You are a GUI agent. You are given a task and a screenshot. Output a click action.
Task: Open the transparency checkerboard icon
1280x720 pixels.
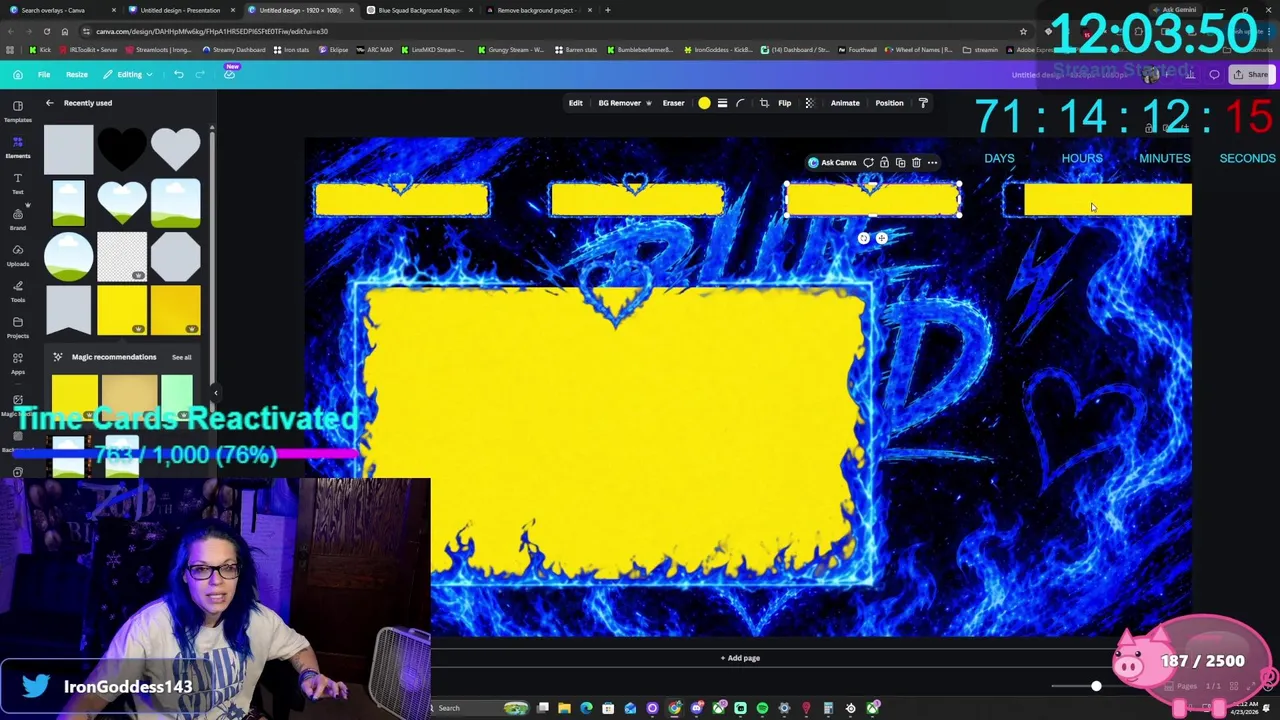pyautogui.click(x=809, y=103)
